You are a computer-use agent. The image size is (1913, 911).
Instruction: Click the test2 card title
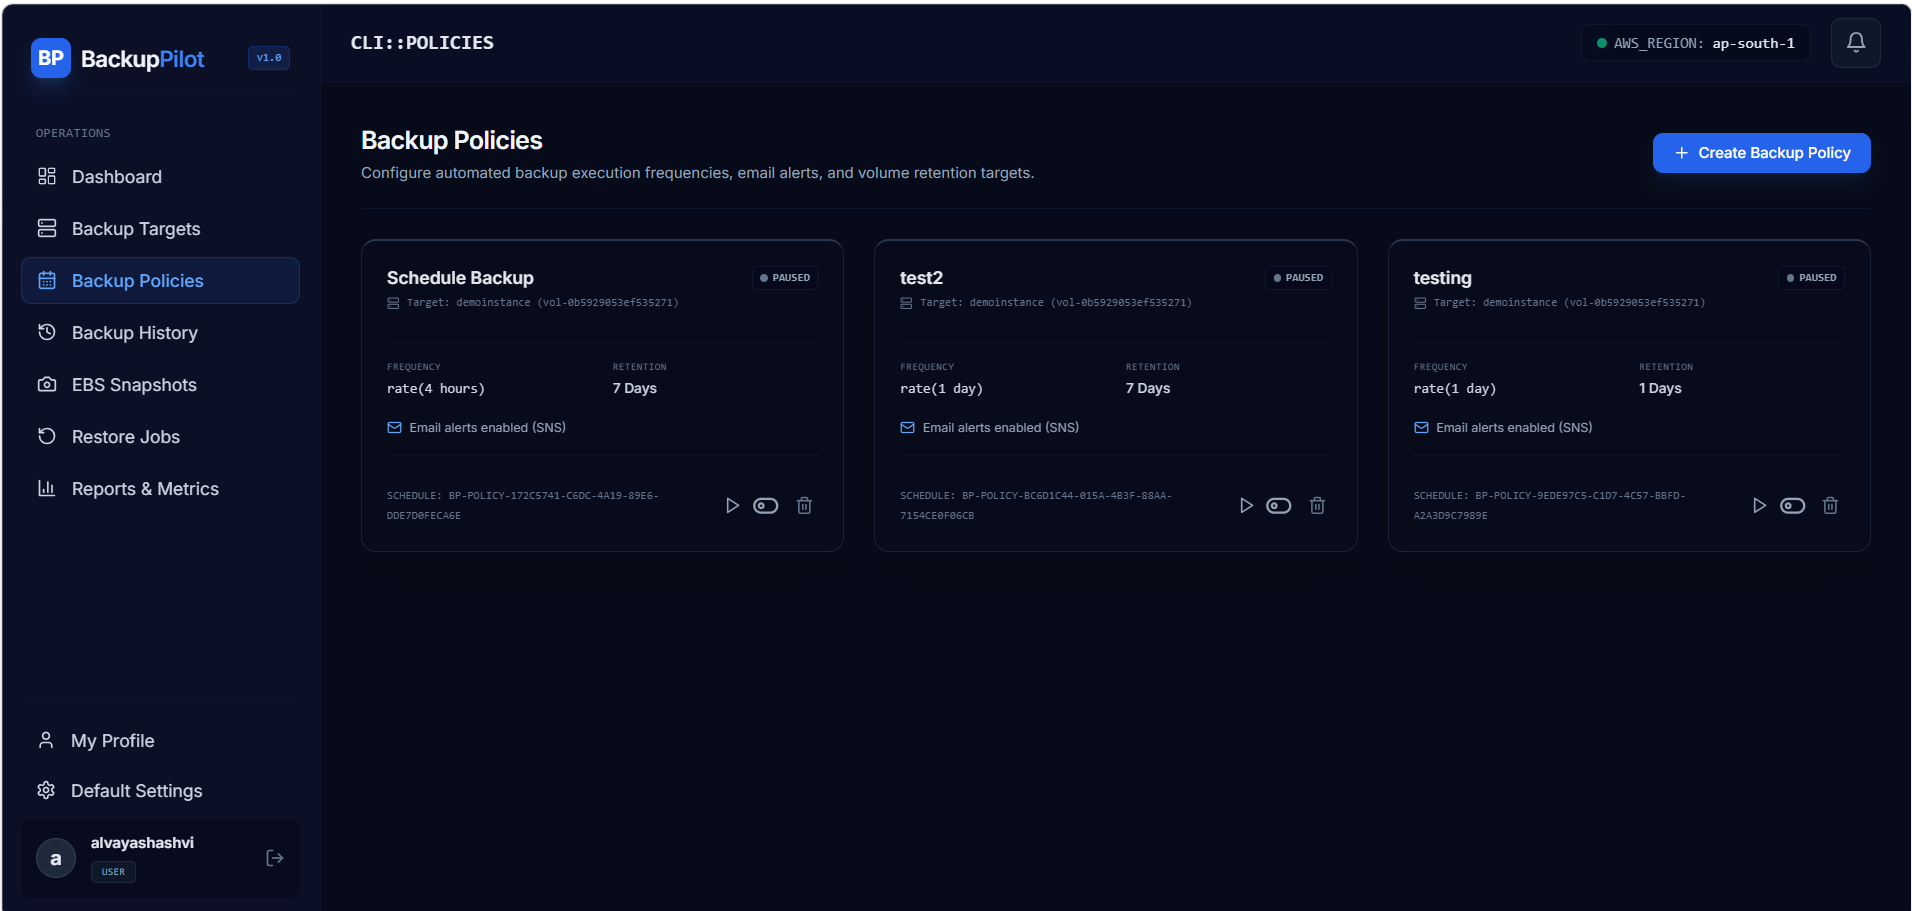coord(921,278)
